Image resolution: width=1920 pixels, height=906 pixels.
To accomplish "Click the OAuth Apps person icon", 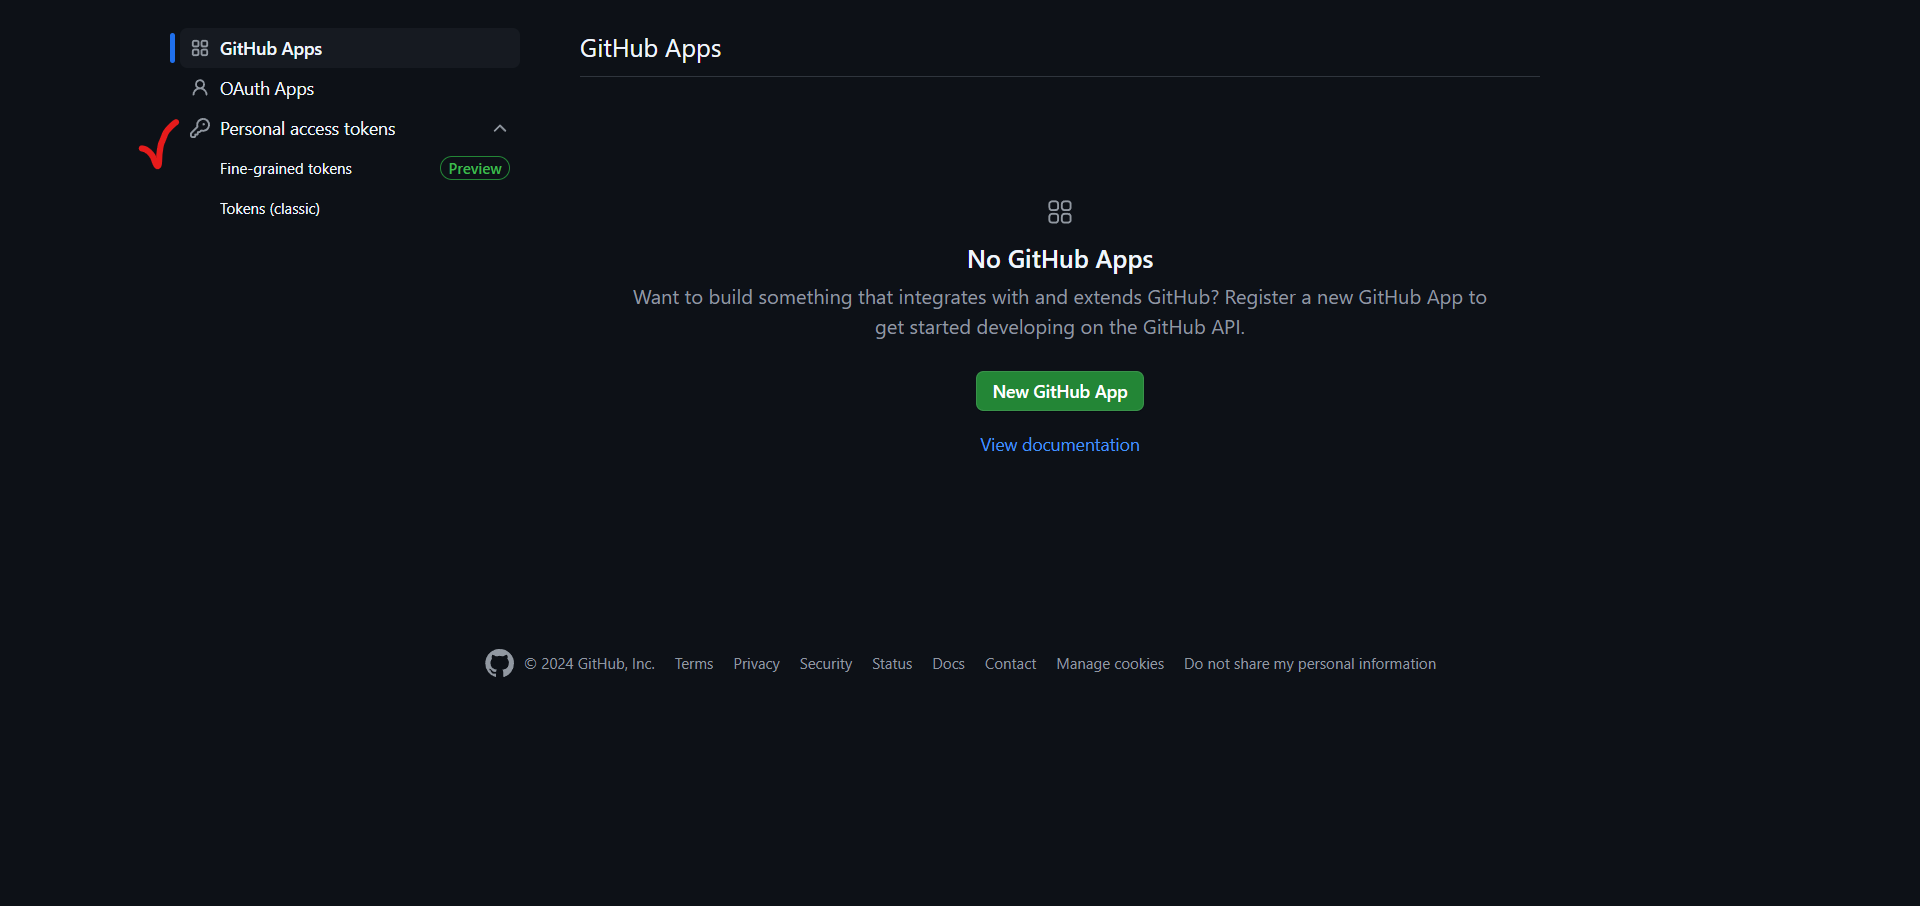I will (x=200, y=88).
